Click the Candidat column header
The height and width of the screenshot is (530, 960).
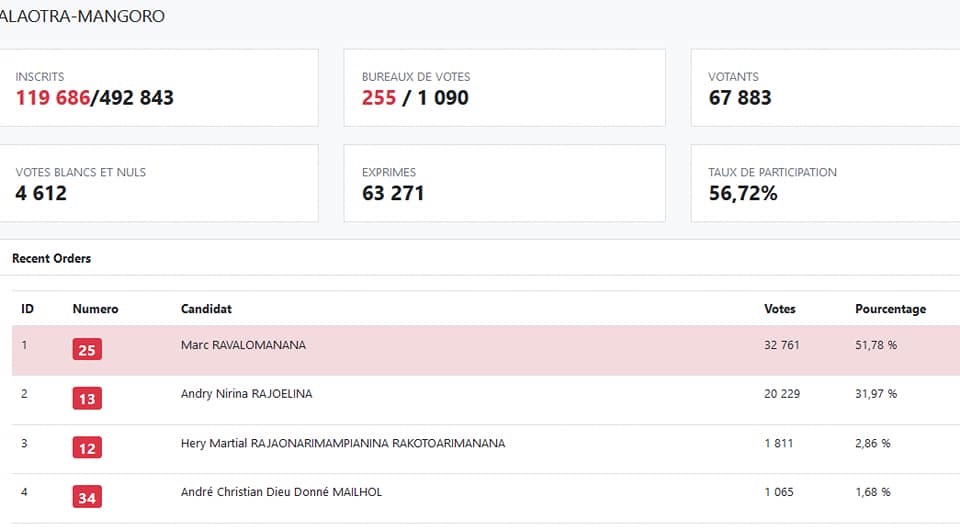[x=206, y=309]
